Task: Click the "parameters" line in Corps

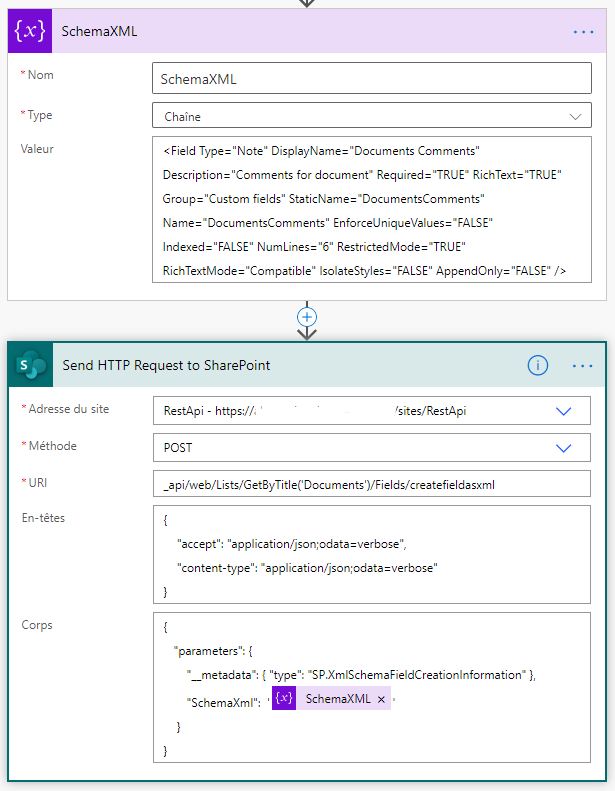Action: coord(213,651)
